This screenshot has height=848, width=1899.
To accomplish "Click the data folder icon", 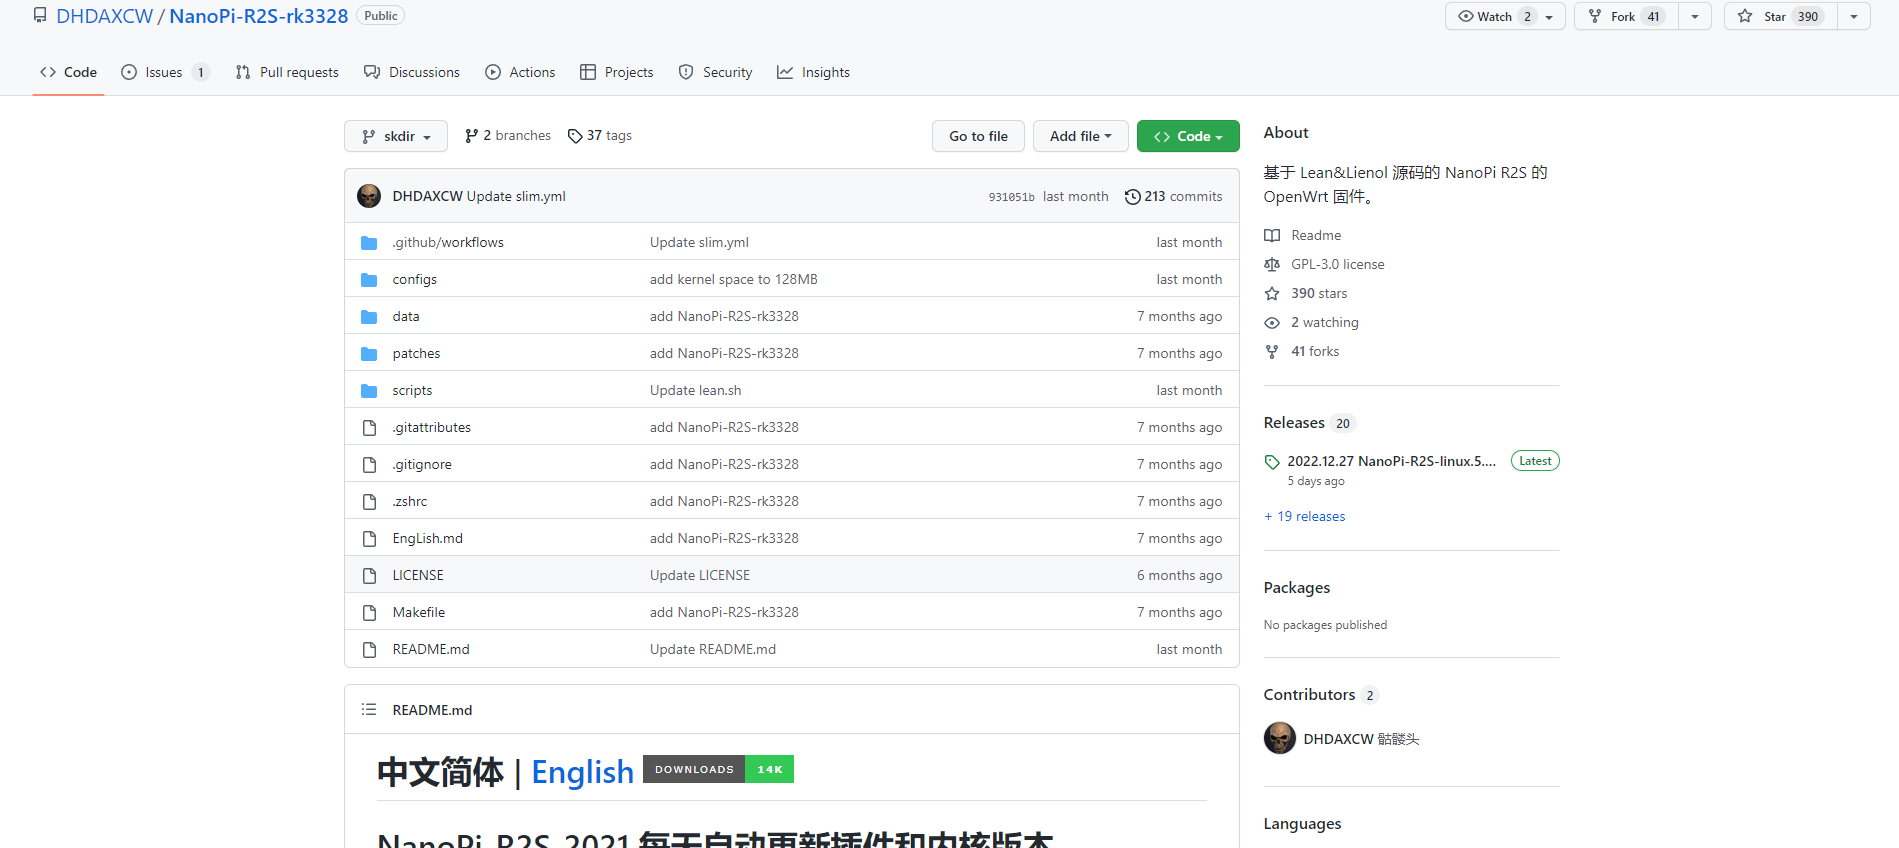I will click(369, 316).
